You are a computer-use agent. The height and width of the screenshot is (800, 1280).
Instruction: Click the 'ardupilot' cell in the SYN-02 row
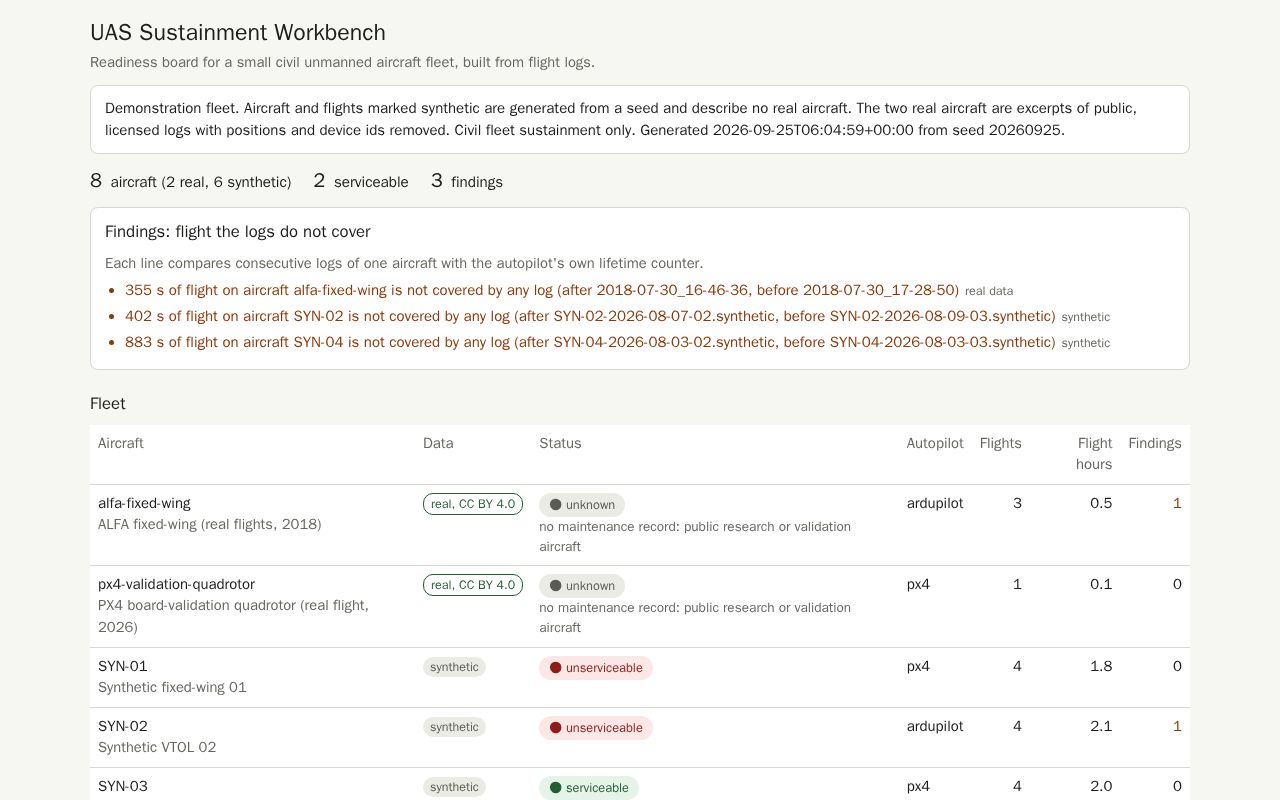click(935, 726)
